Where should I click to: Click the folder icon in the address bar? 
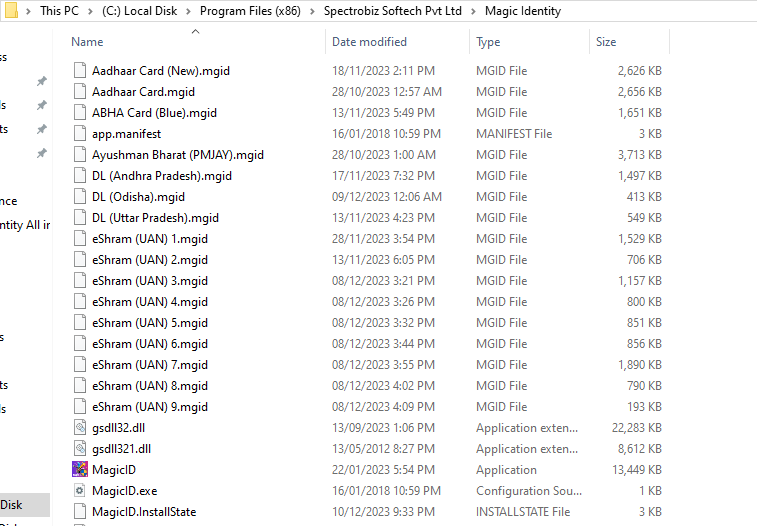(x=10, y=11)
